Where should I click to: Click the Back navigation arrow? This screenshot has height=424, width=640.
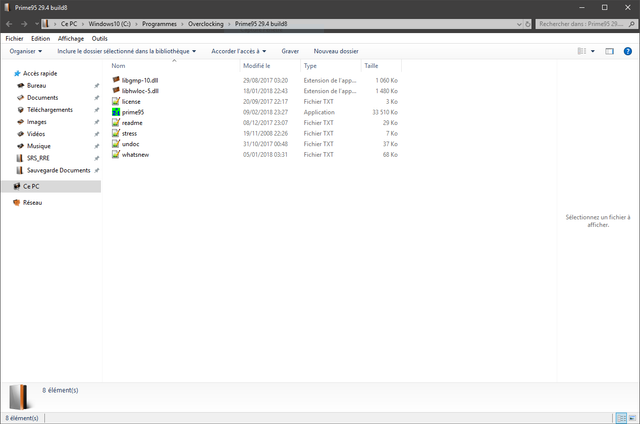(x=9, y=24)
